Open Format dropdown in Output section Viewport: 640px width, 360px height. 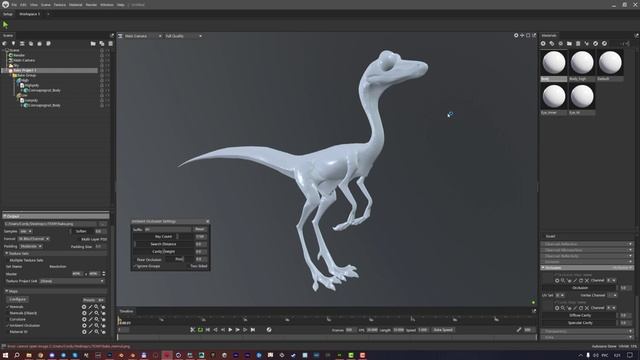(x=33, y=239)
